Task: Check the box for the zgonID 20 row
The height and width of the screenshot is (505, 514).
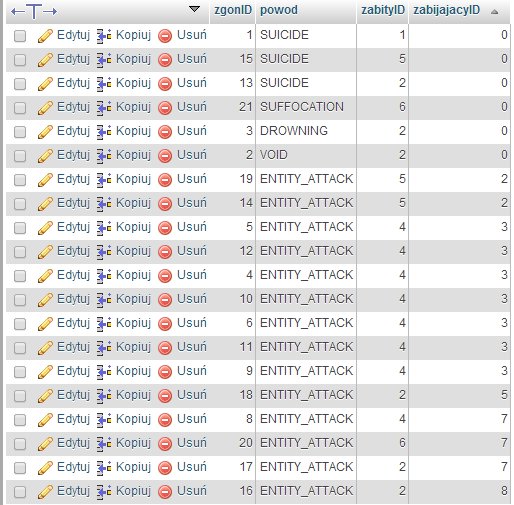Action: 20,444
